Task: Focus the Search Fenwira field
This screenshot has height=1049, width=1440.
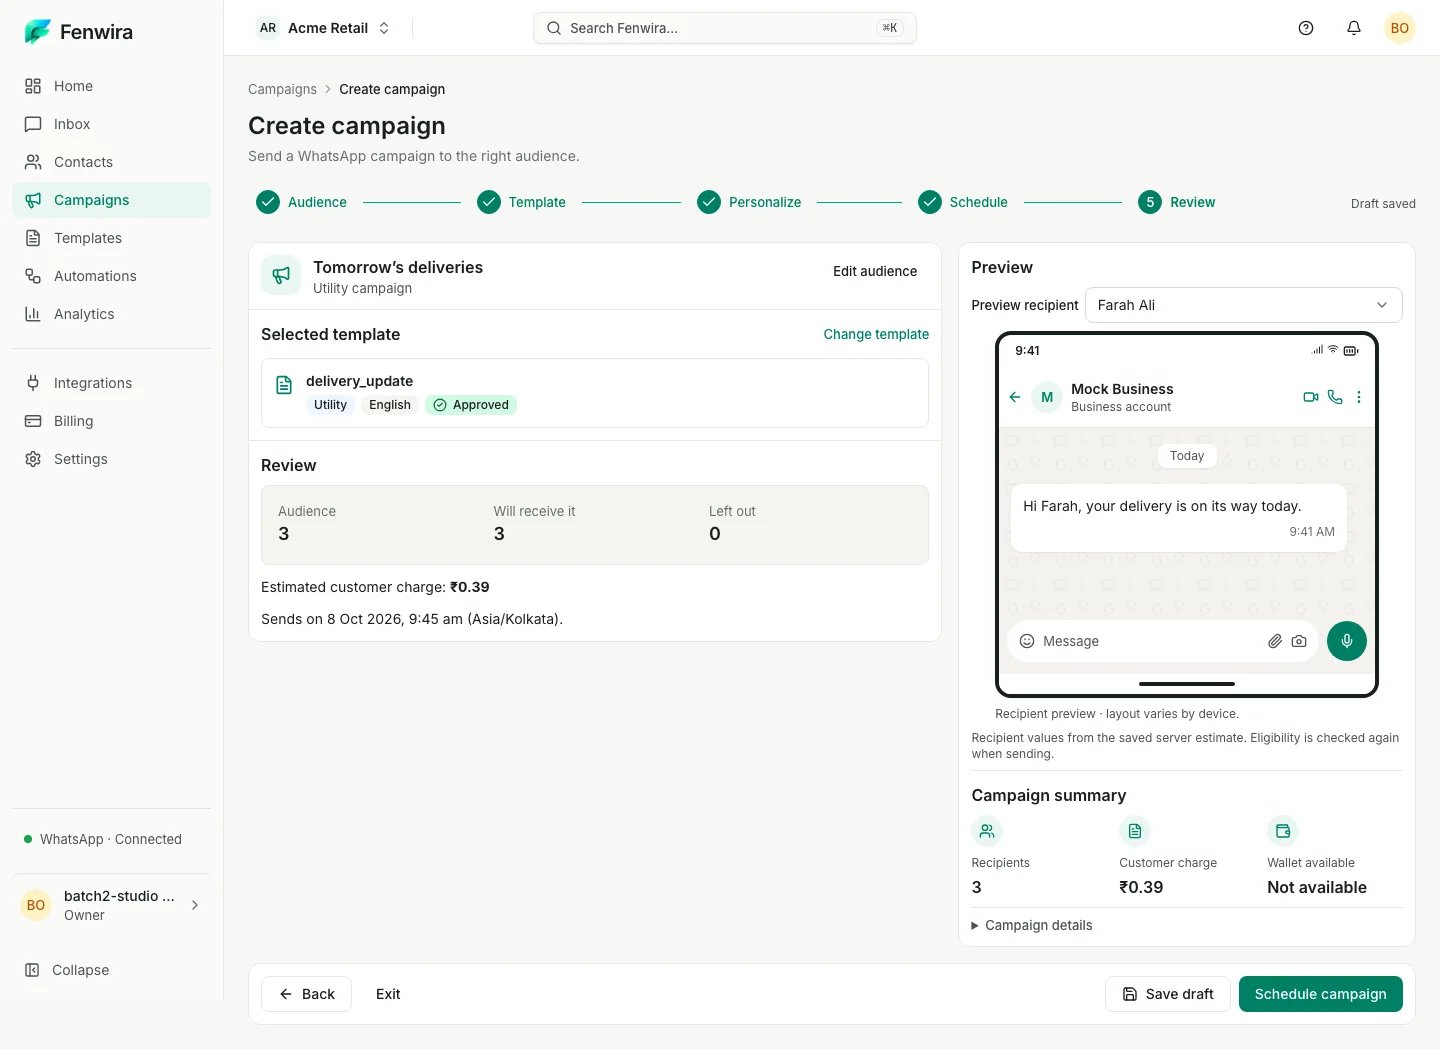Action: [724, 28]
